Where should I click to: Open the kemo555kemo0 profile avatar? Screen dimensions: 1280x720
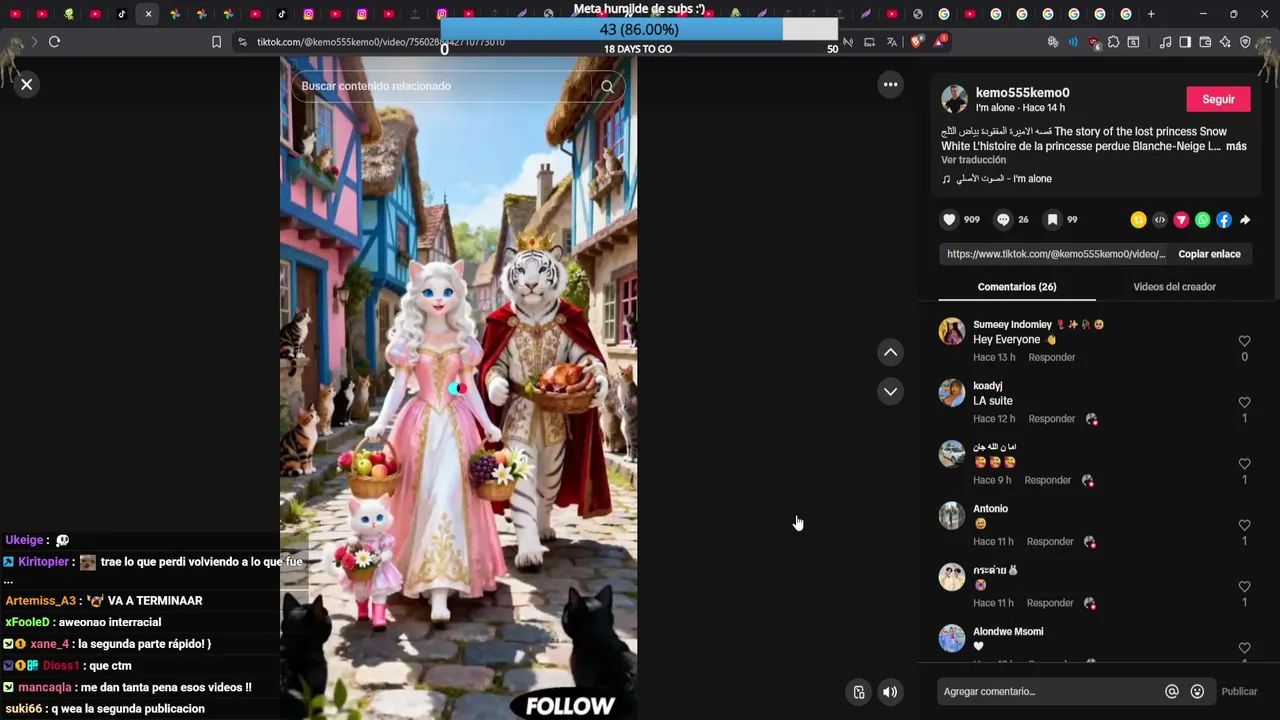[x=954, y=98]
